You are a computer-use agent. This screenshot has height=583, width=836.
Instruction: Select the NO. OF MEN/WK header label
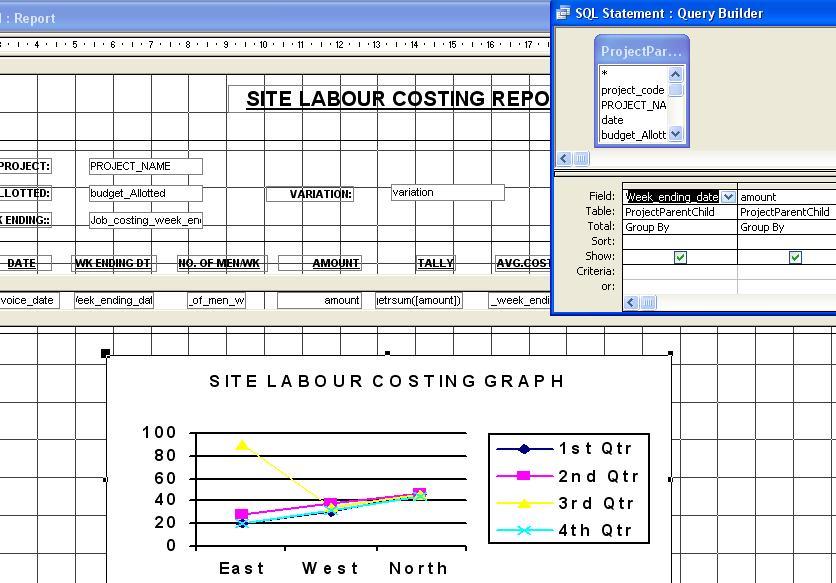tap(220, 263)
